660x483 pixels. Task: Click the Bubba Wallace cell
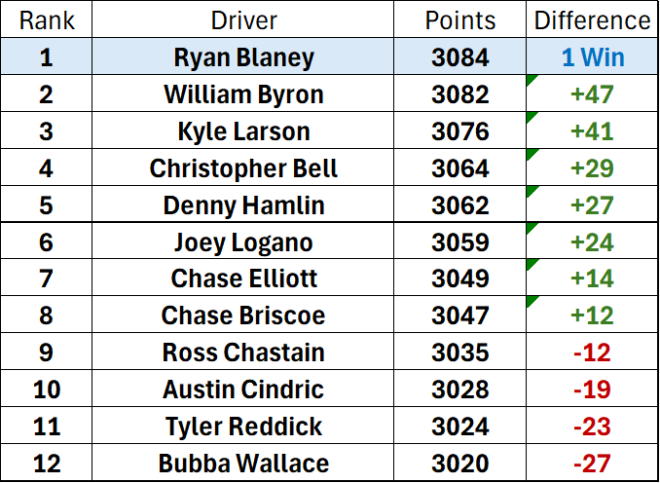[244, 463]
